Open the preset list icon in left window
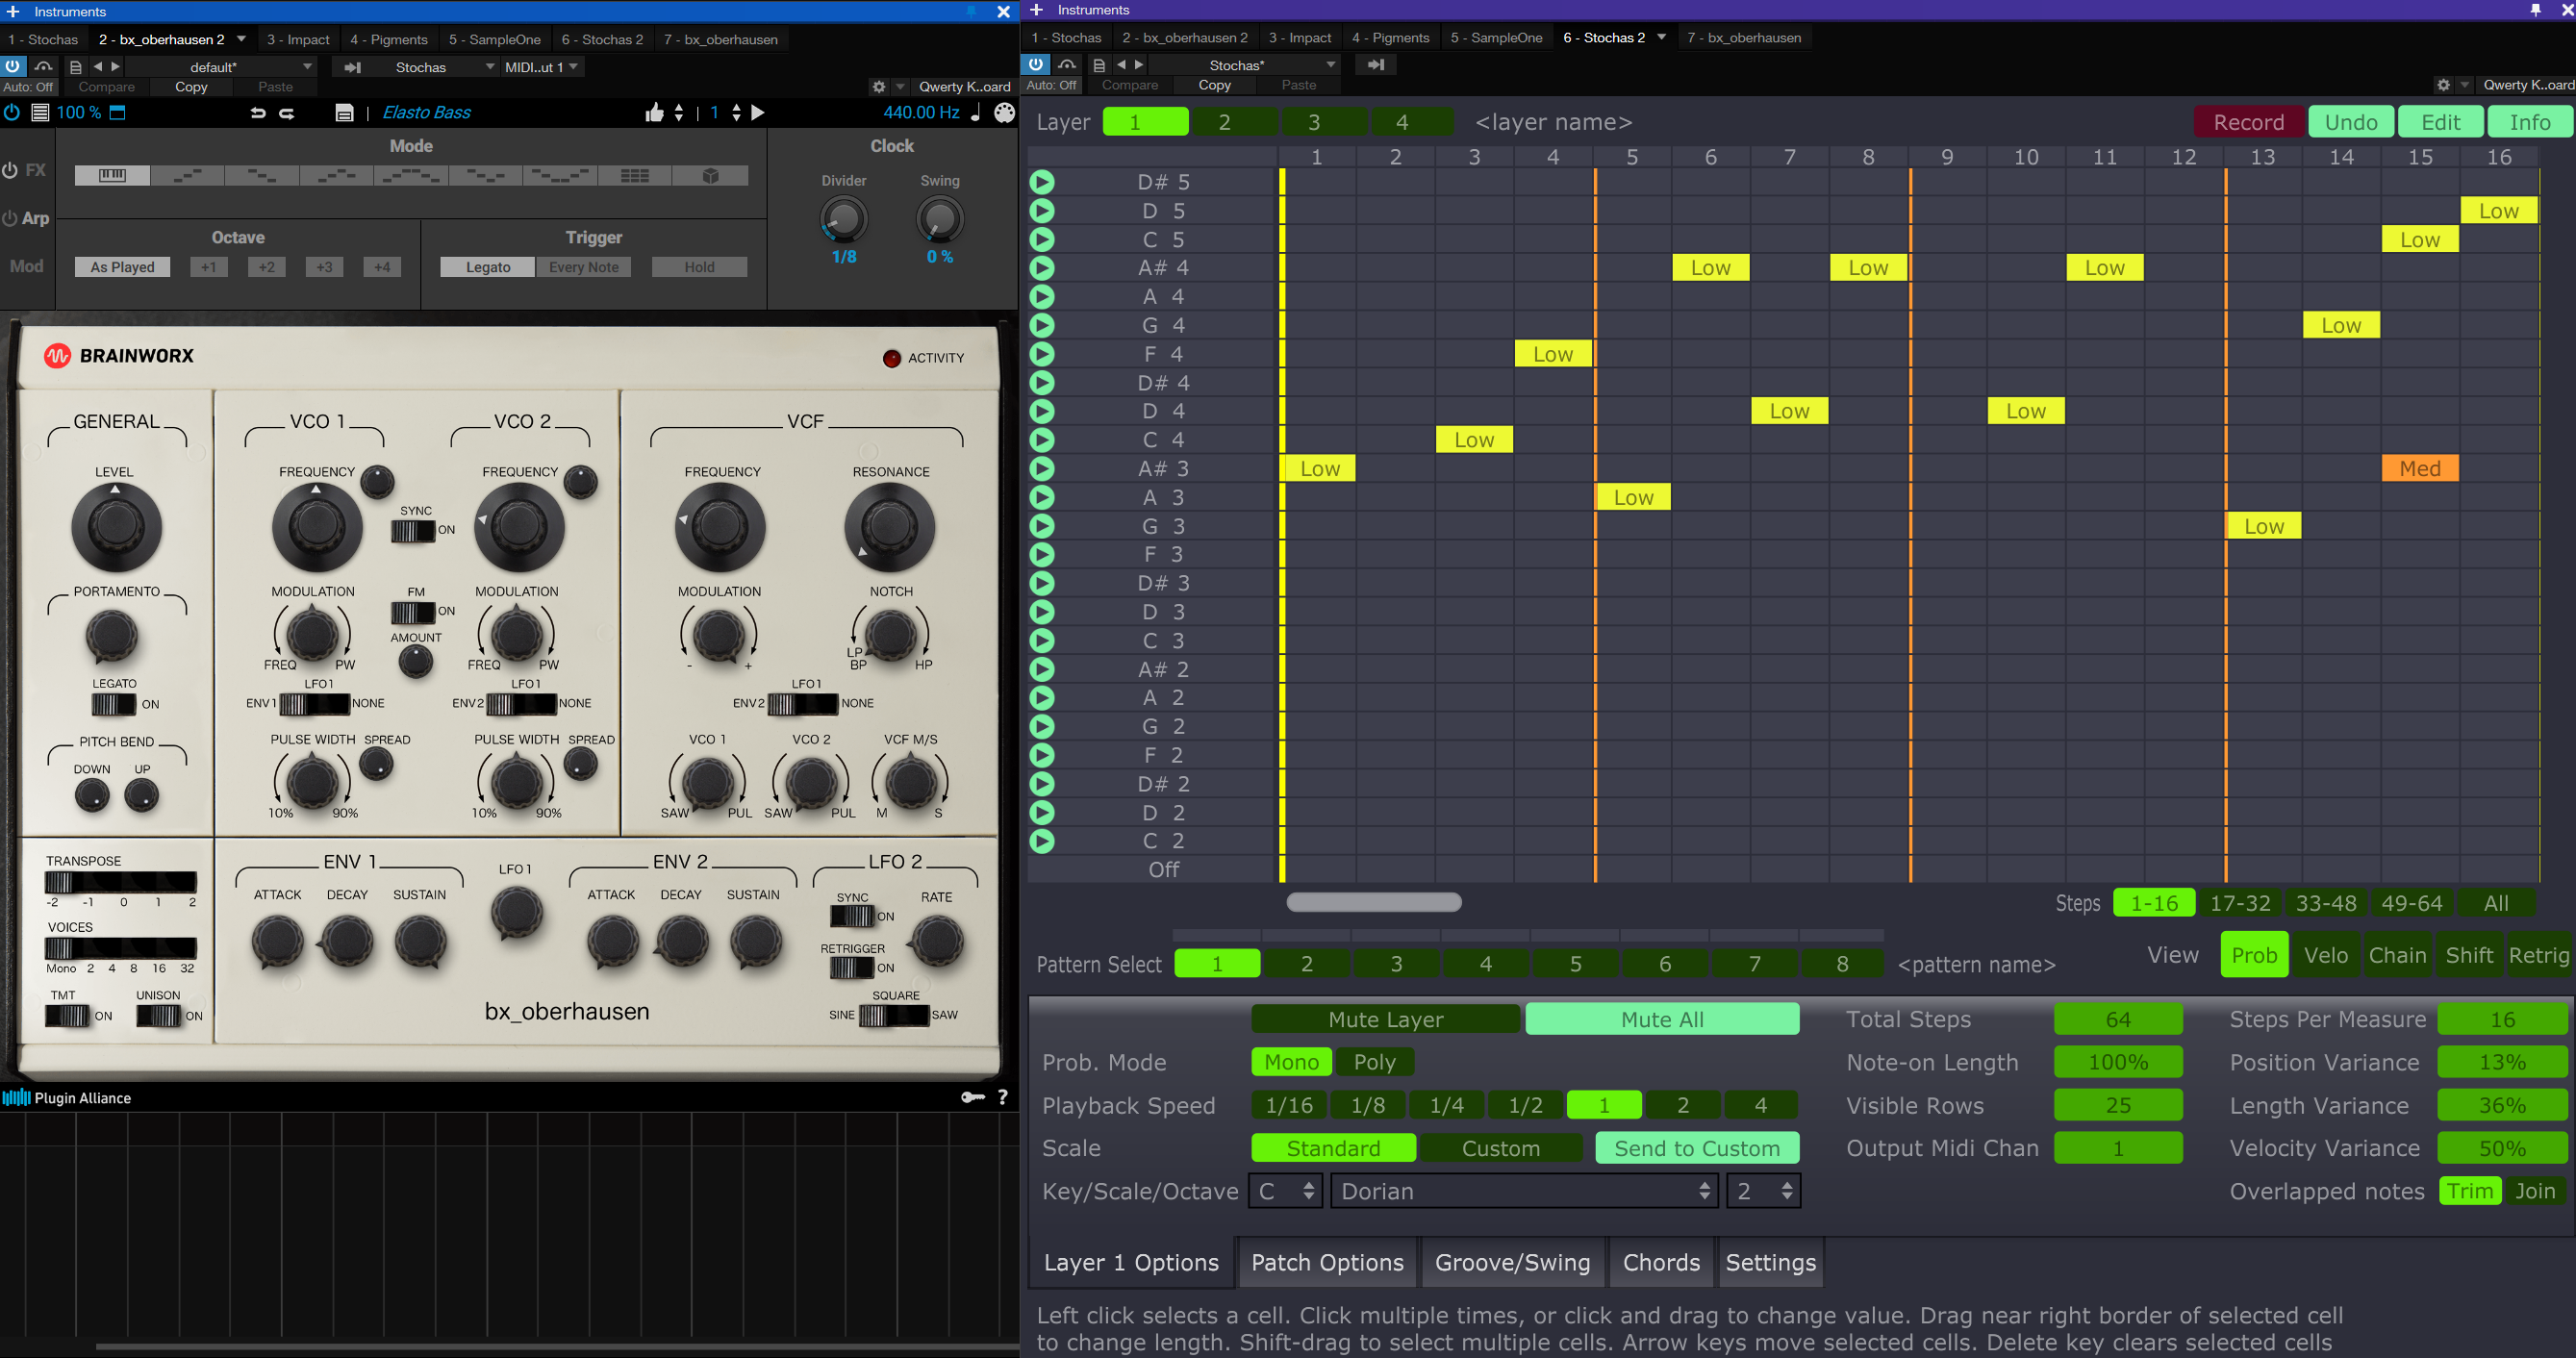 (76, 67)
